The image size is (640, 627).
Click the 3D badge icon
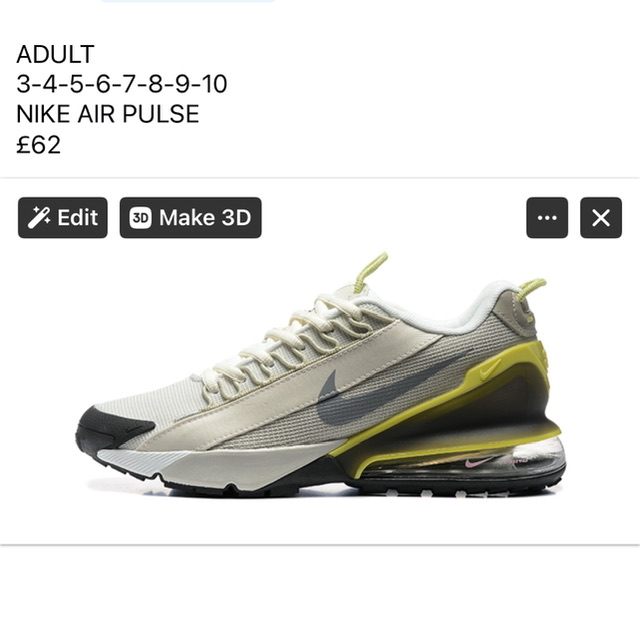click(x=141, y=218)
